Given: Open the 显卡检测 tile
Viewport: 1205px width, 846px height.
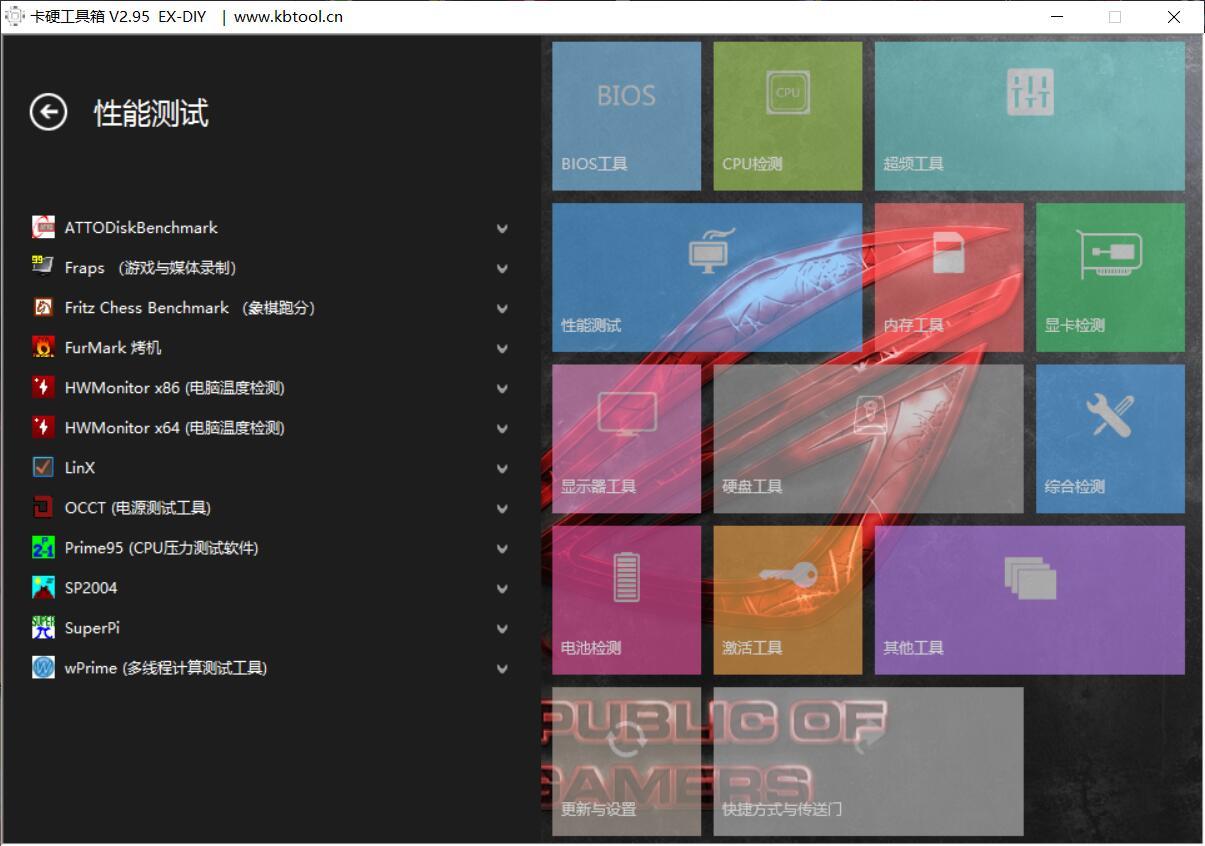Looking at the screenshot, I should click(1110, 278).
